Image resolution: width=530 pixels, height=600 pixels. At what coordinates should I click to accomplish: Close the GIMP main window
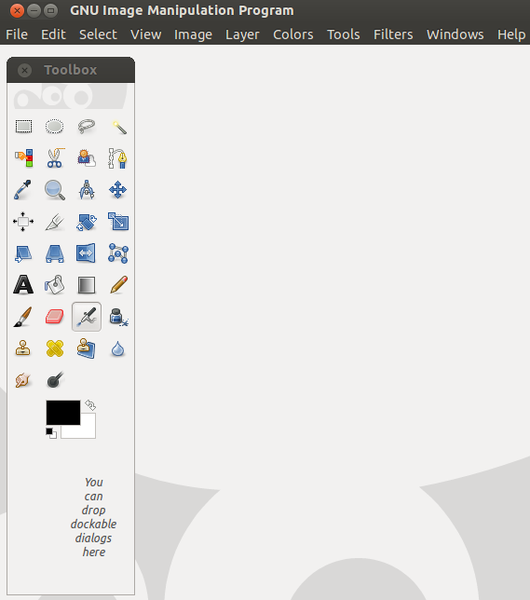coord(17,11)
